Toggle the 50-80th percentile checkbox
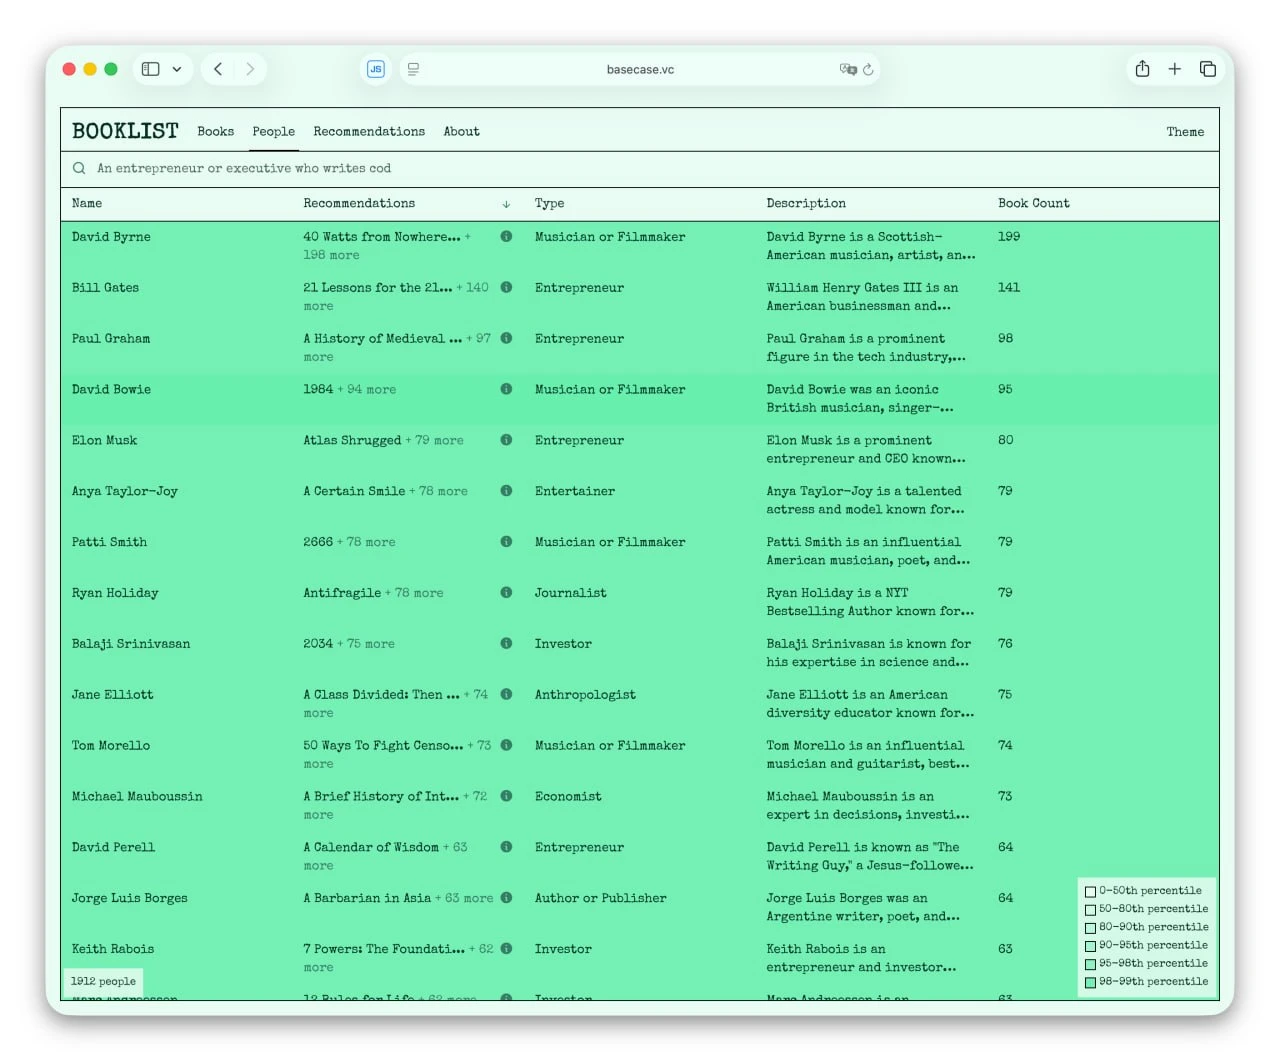The width and height of the screenshot is (1280, 1061). click(x=1091, y=910)
